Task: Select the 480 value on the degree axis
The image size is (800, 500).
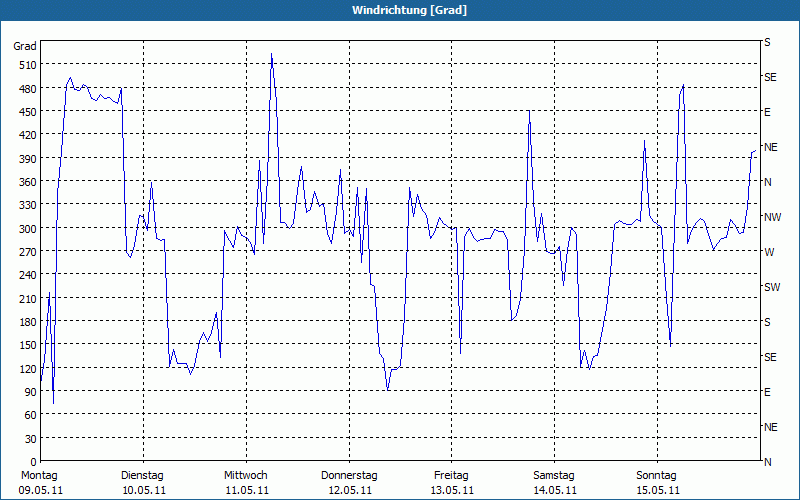Action: [28, 89]
